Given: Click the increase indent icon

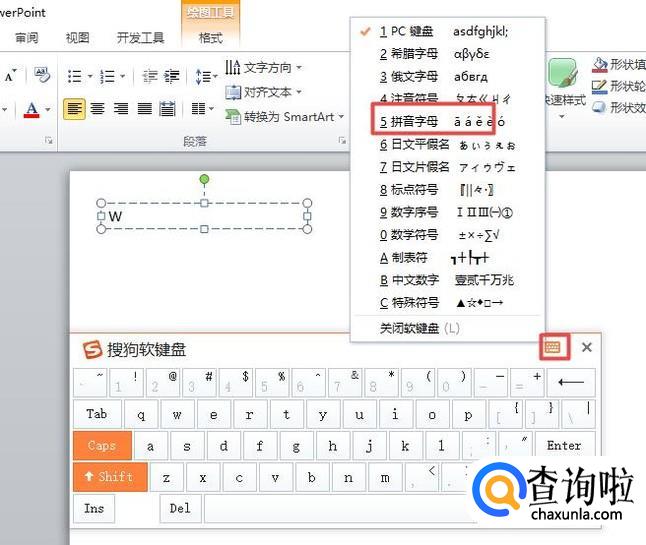Looking at the screenshot, I should pyautogui.click(x=172, y=76).
